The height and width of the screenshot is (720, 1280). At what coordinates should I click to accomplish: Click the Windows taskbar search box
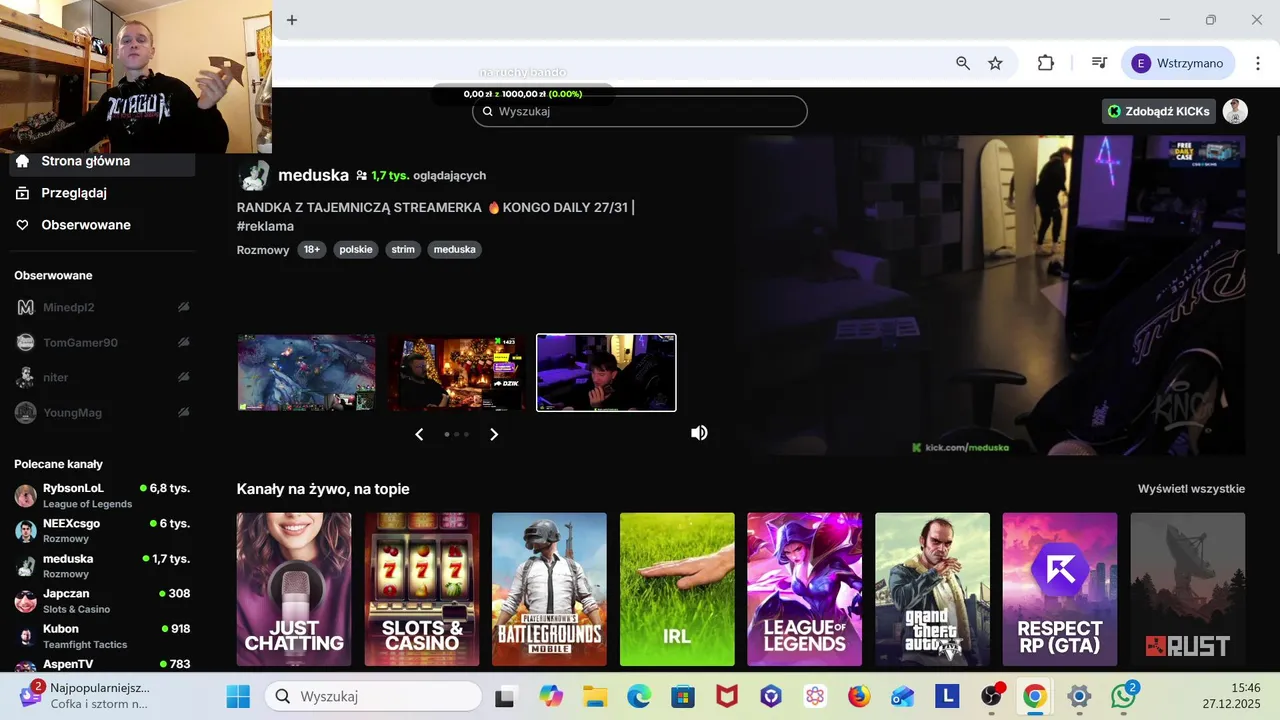tap(373, 696)
